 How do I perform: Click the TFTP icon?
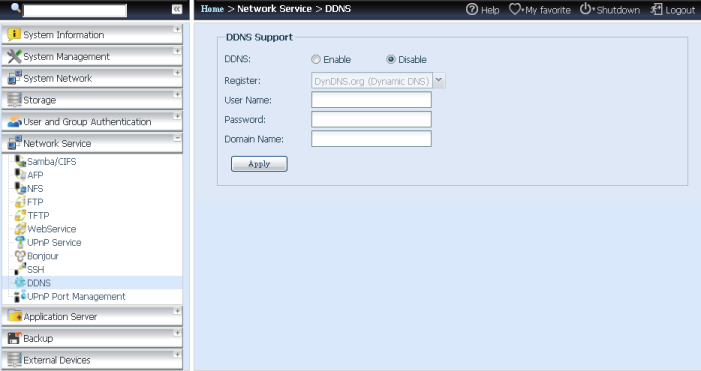click(x=20, y=215)
